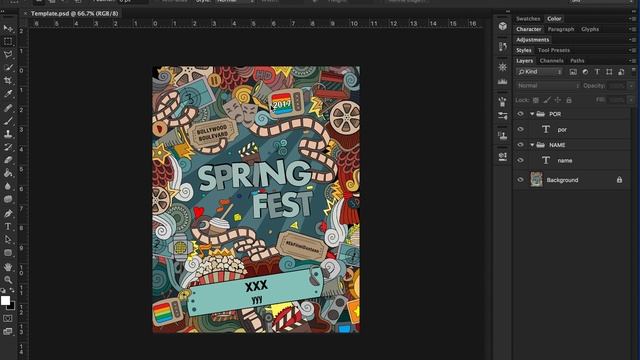Open the Opacity slider arrow
The height and width of the screenshot is (360, 640).
pyautogui.click(x=631, y=86)
